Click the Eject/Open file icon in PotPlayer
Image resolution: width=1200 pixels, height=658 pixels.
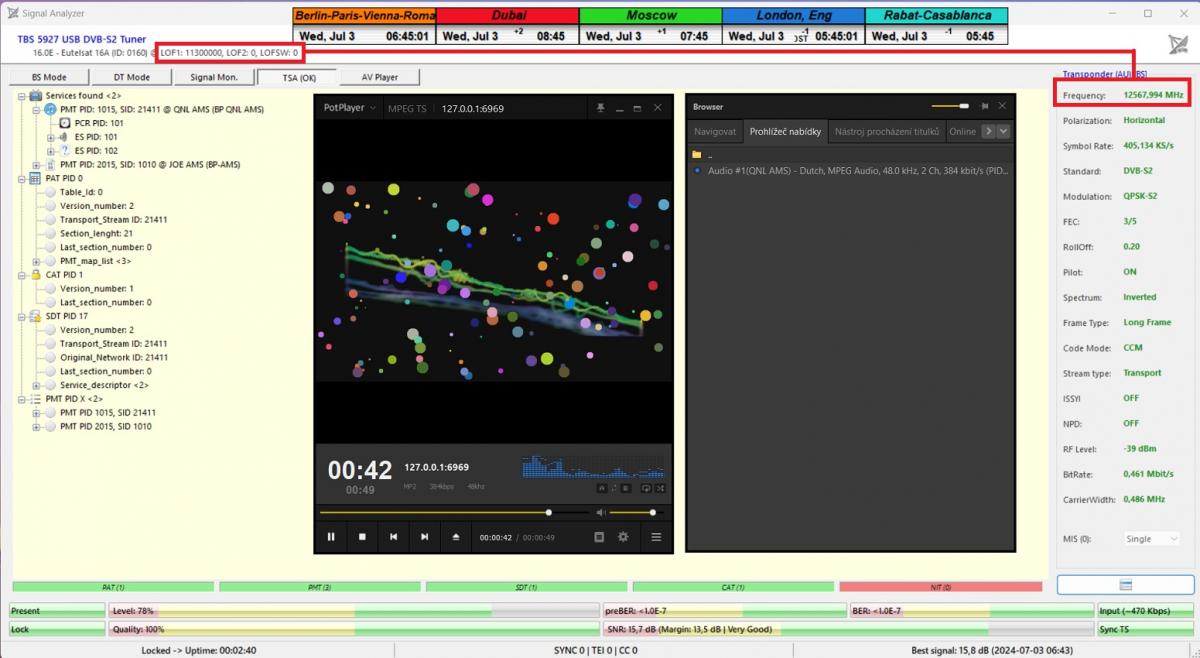click(456, 537)
